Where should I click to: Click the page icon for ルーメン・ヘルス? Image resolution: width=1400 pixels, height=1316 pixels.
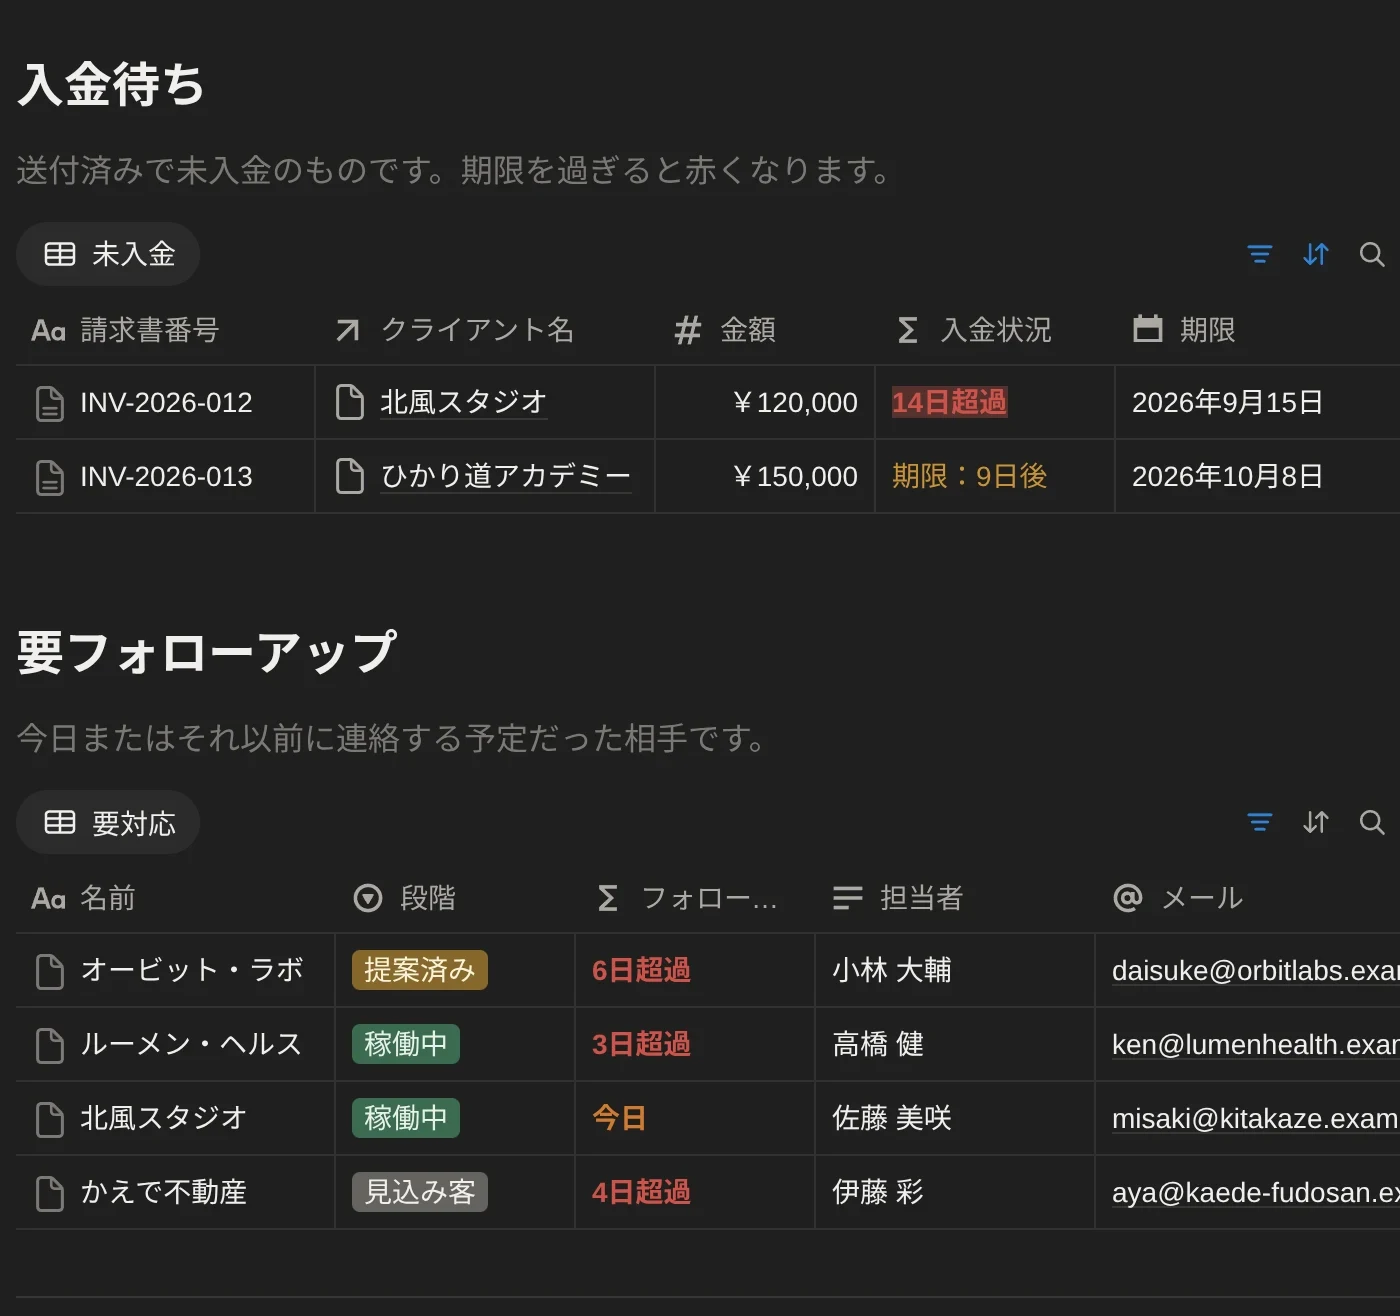[50, 1045]
